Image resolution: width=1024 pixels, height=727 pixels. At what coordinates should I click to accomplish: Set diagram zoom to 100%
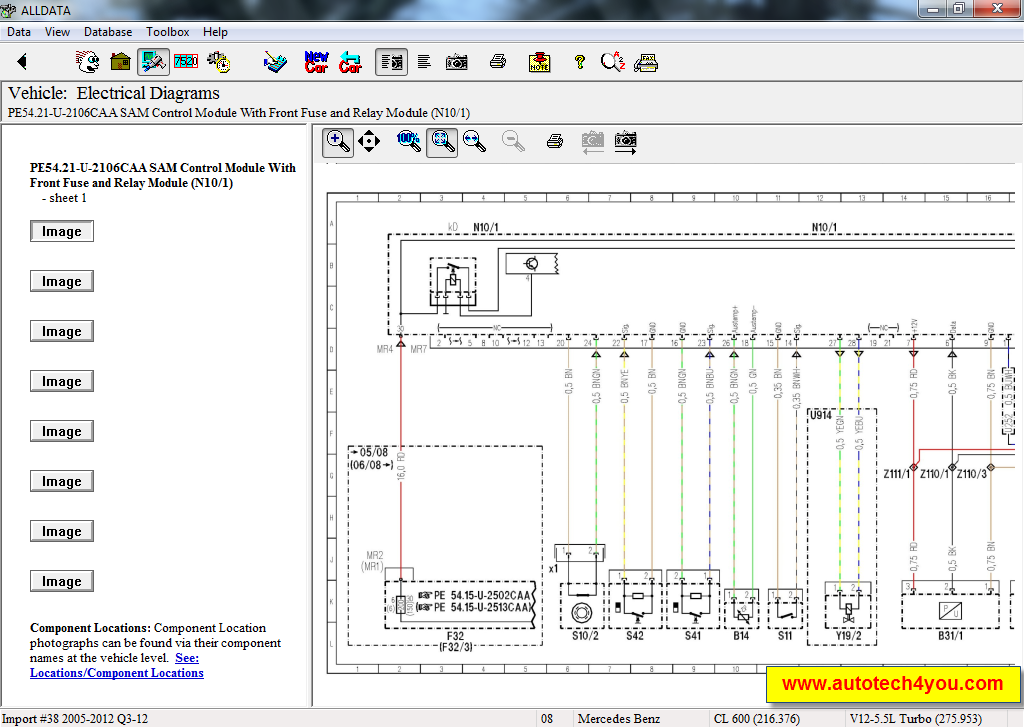pos(409,141)
